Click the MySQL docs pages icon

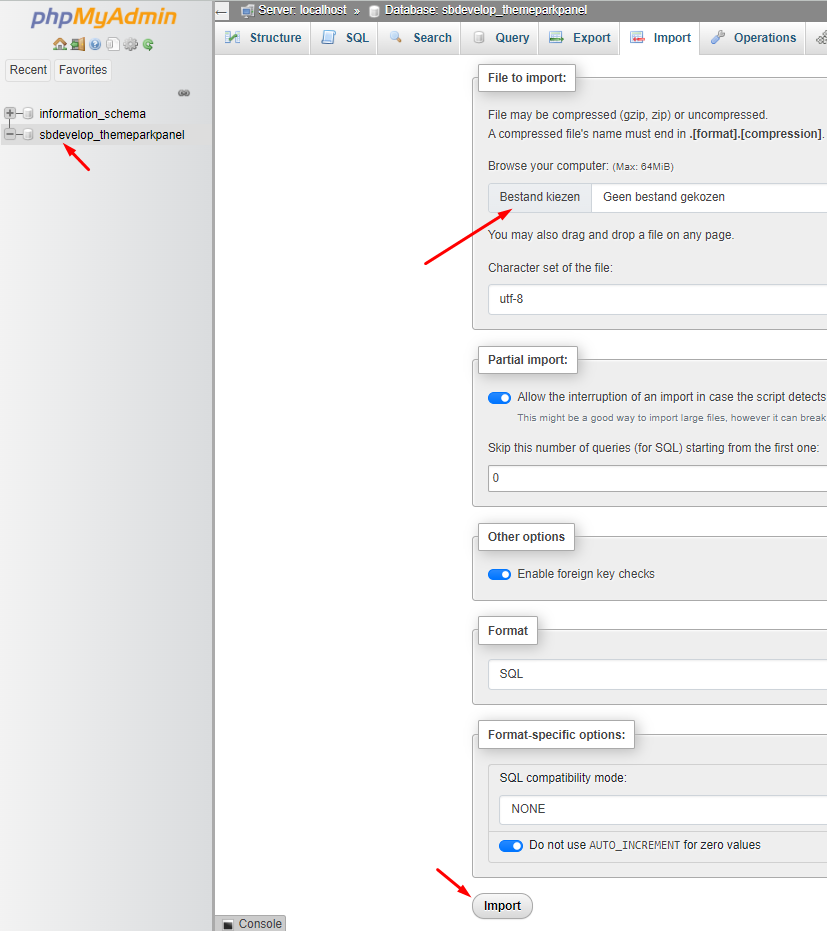[113, 44]
